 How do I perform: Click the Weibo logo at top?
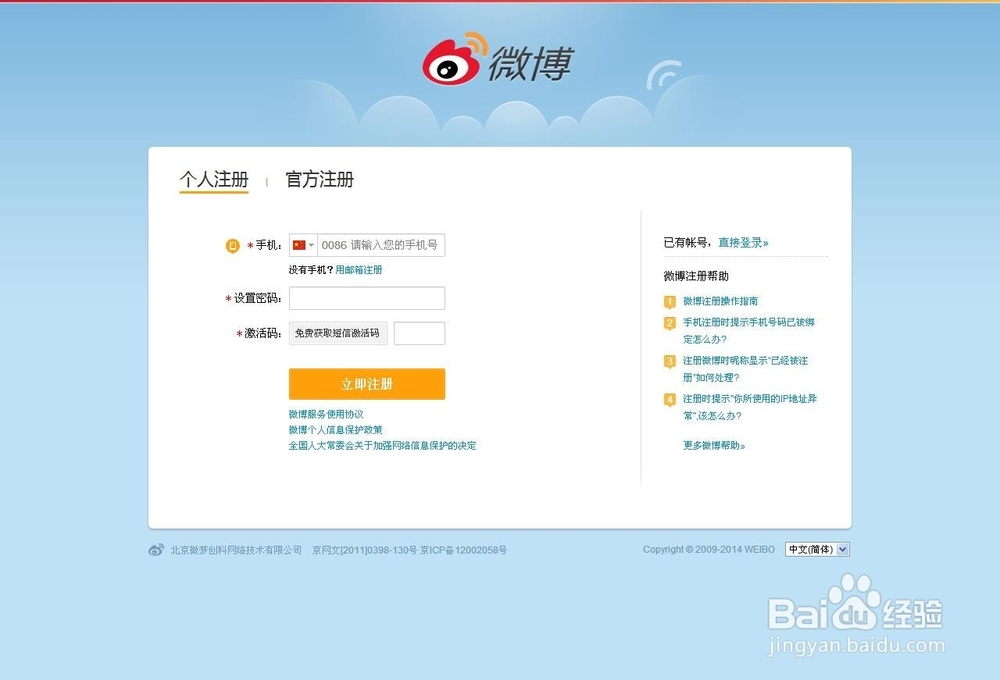tap(498, 59)
